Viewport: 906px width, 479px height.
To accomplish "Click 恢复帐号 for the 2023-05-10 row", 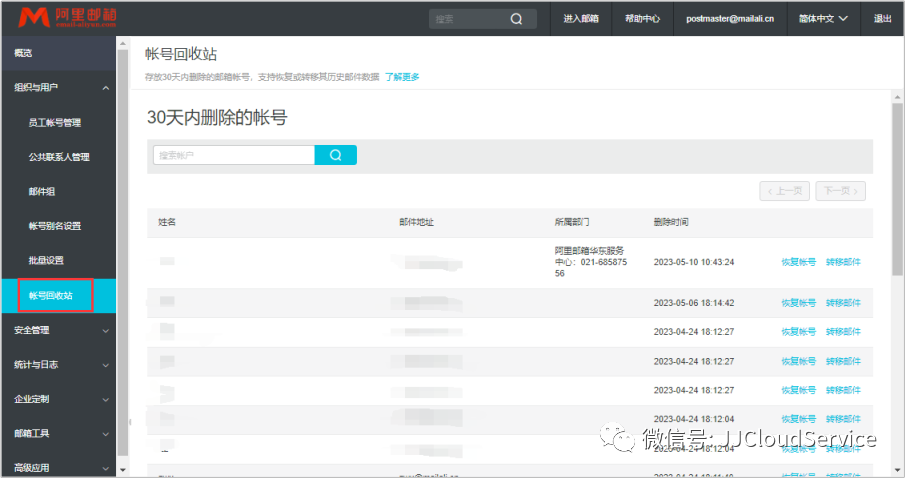I will (x=798, y=263).
